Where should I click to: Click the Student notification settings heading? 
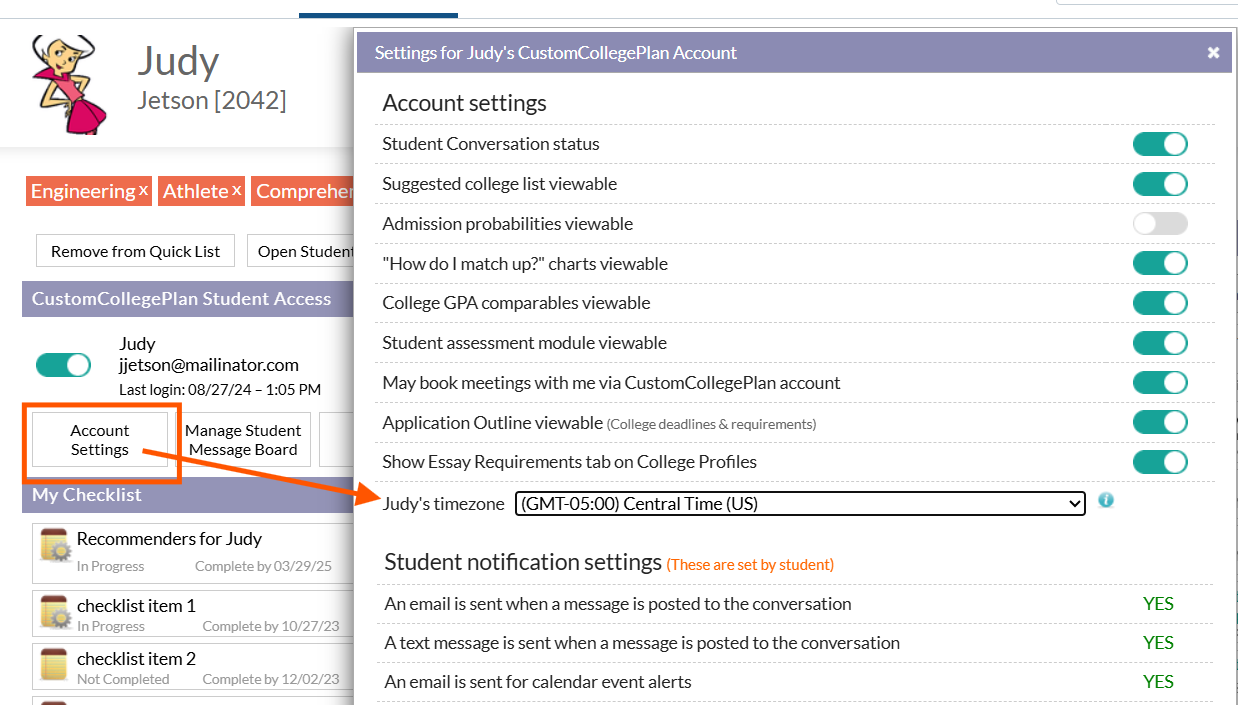(x=523, y=562)
